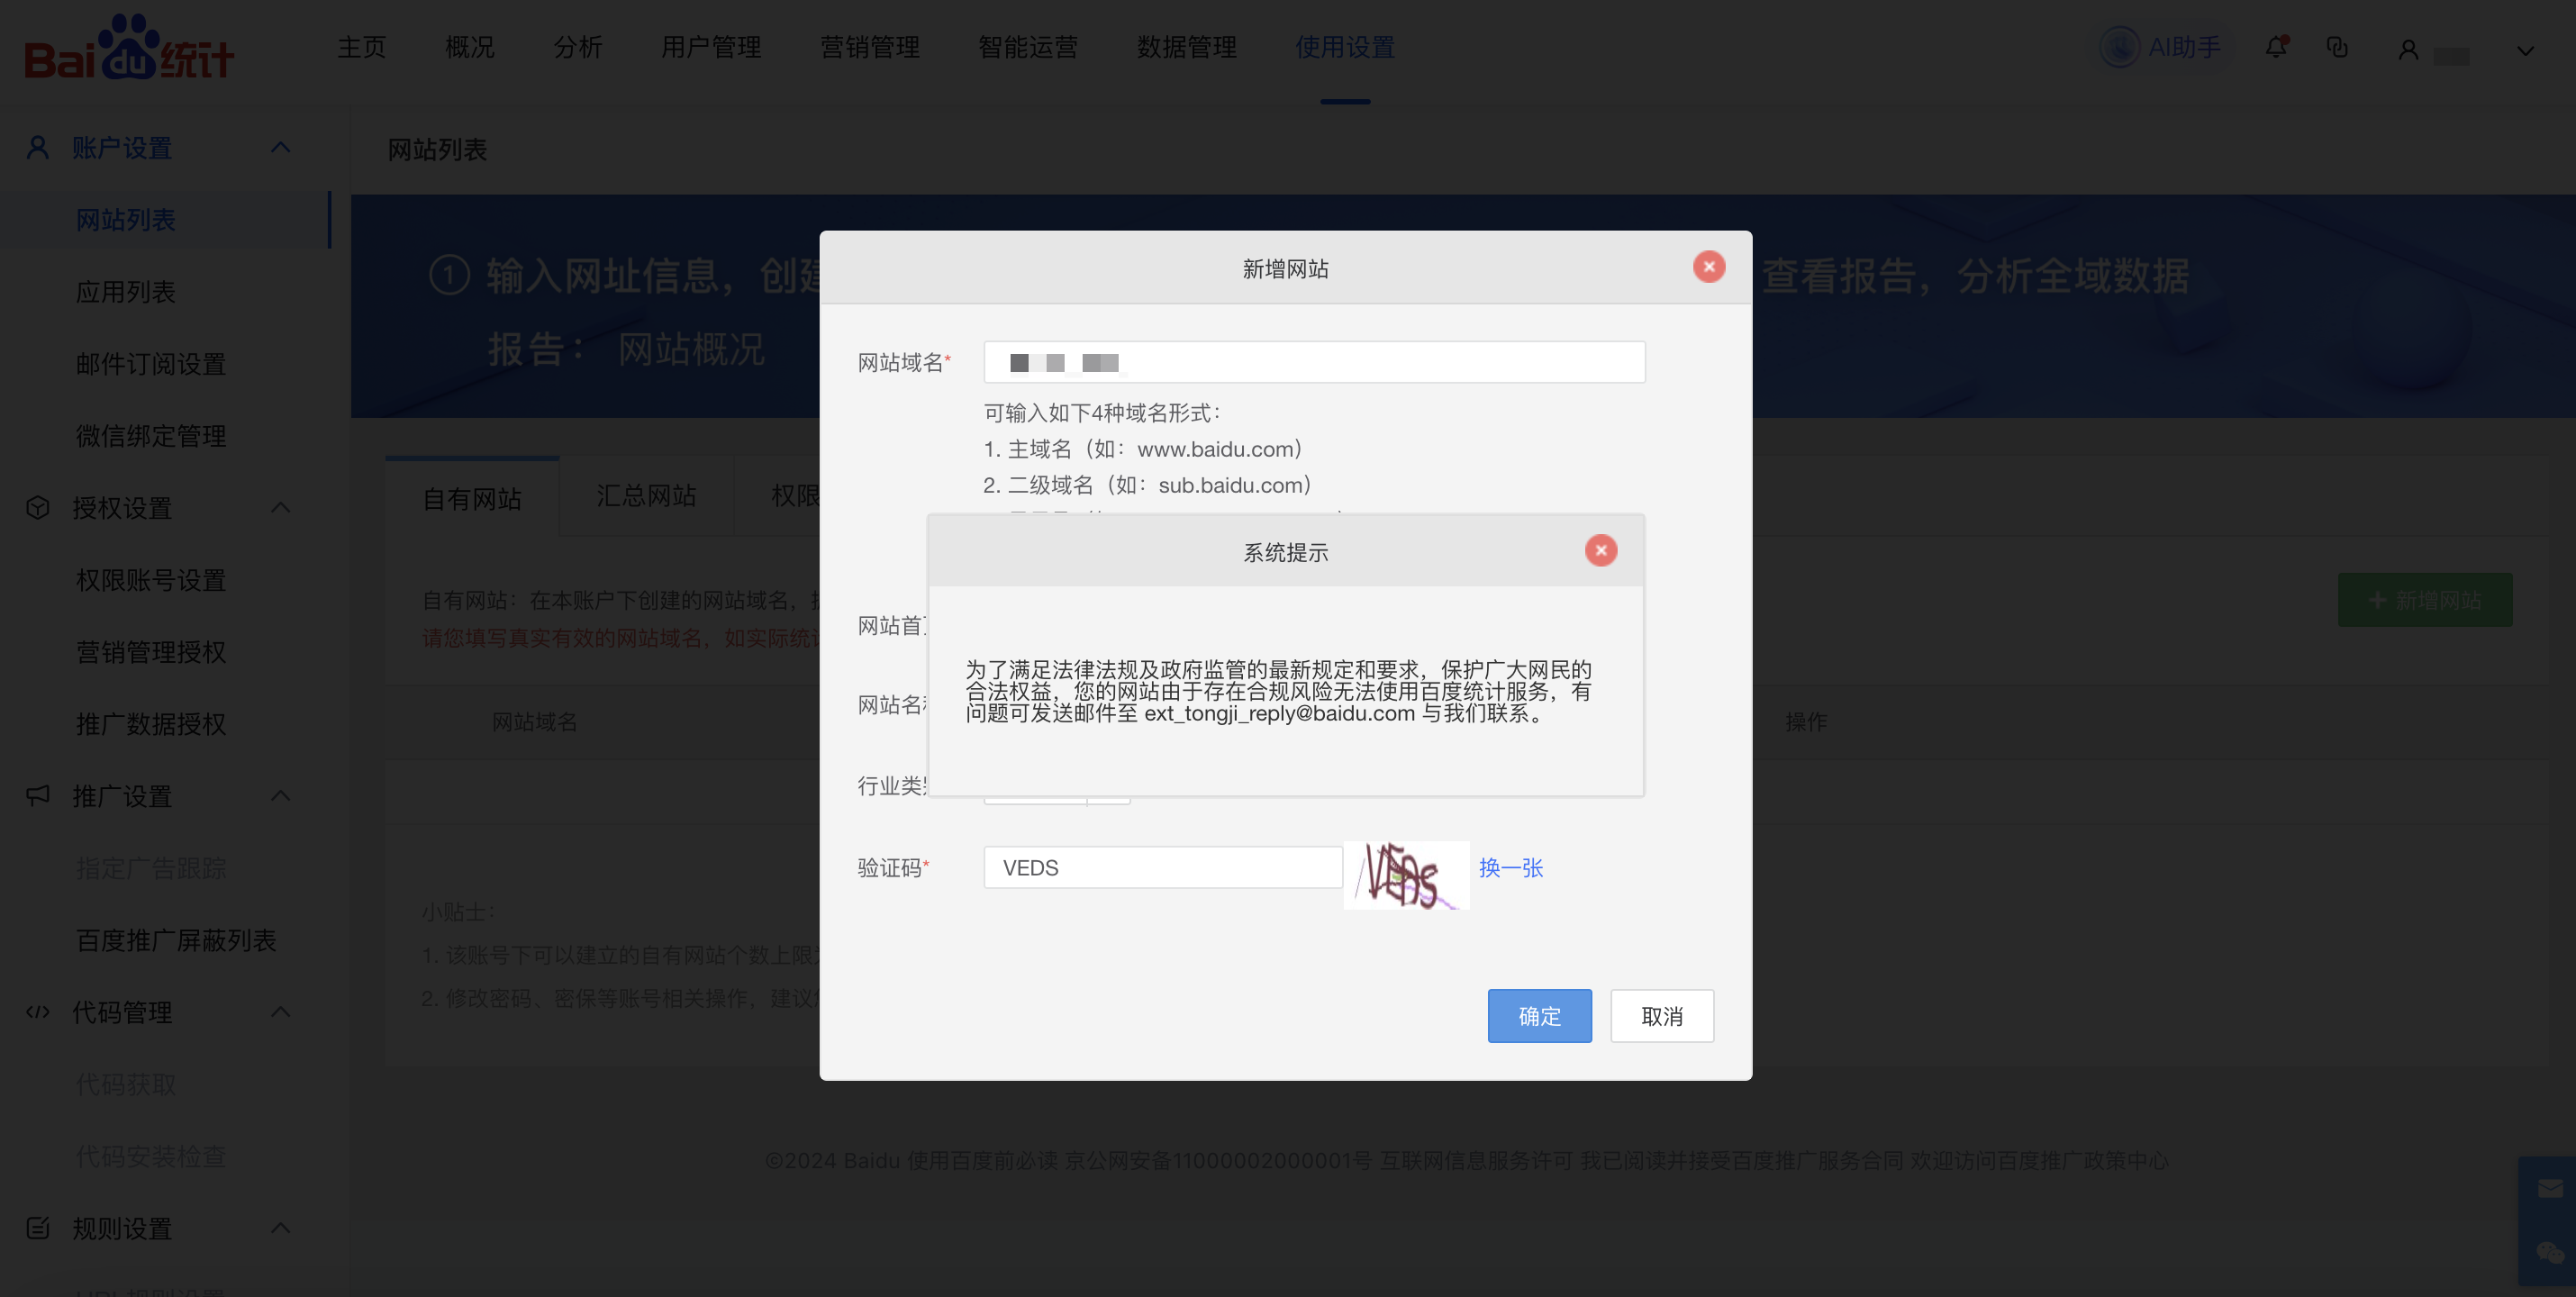Confirm with the 确定 button
Image resolution: width=2576 pixels, height=1297 pixels.
click(x=1539, y=1015)
